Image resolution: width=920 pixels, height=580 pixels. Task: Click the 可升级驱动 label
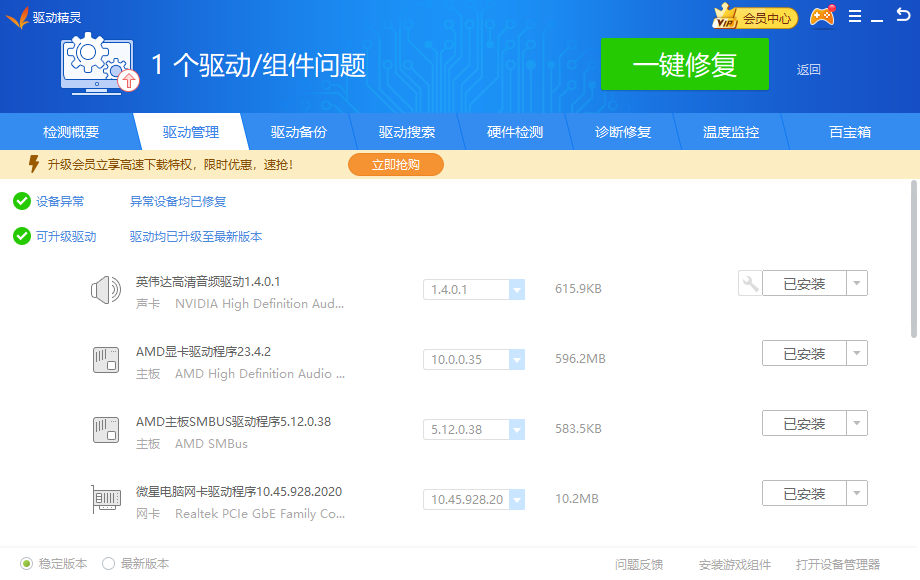pos(66,236)
